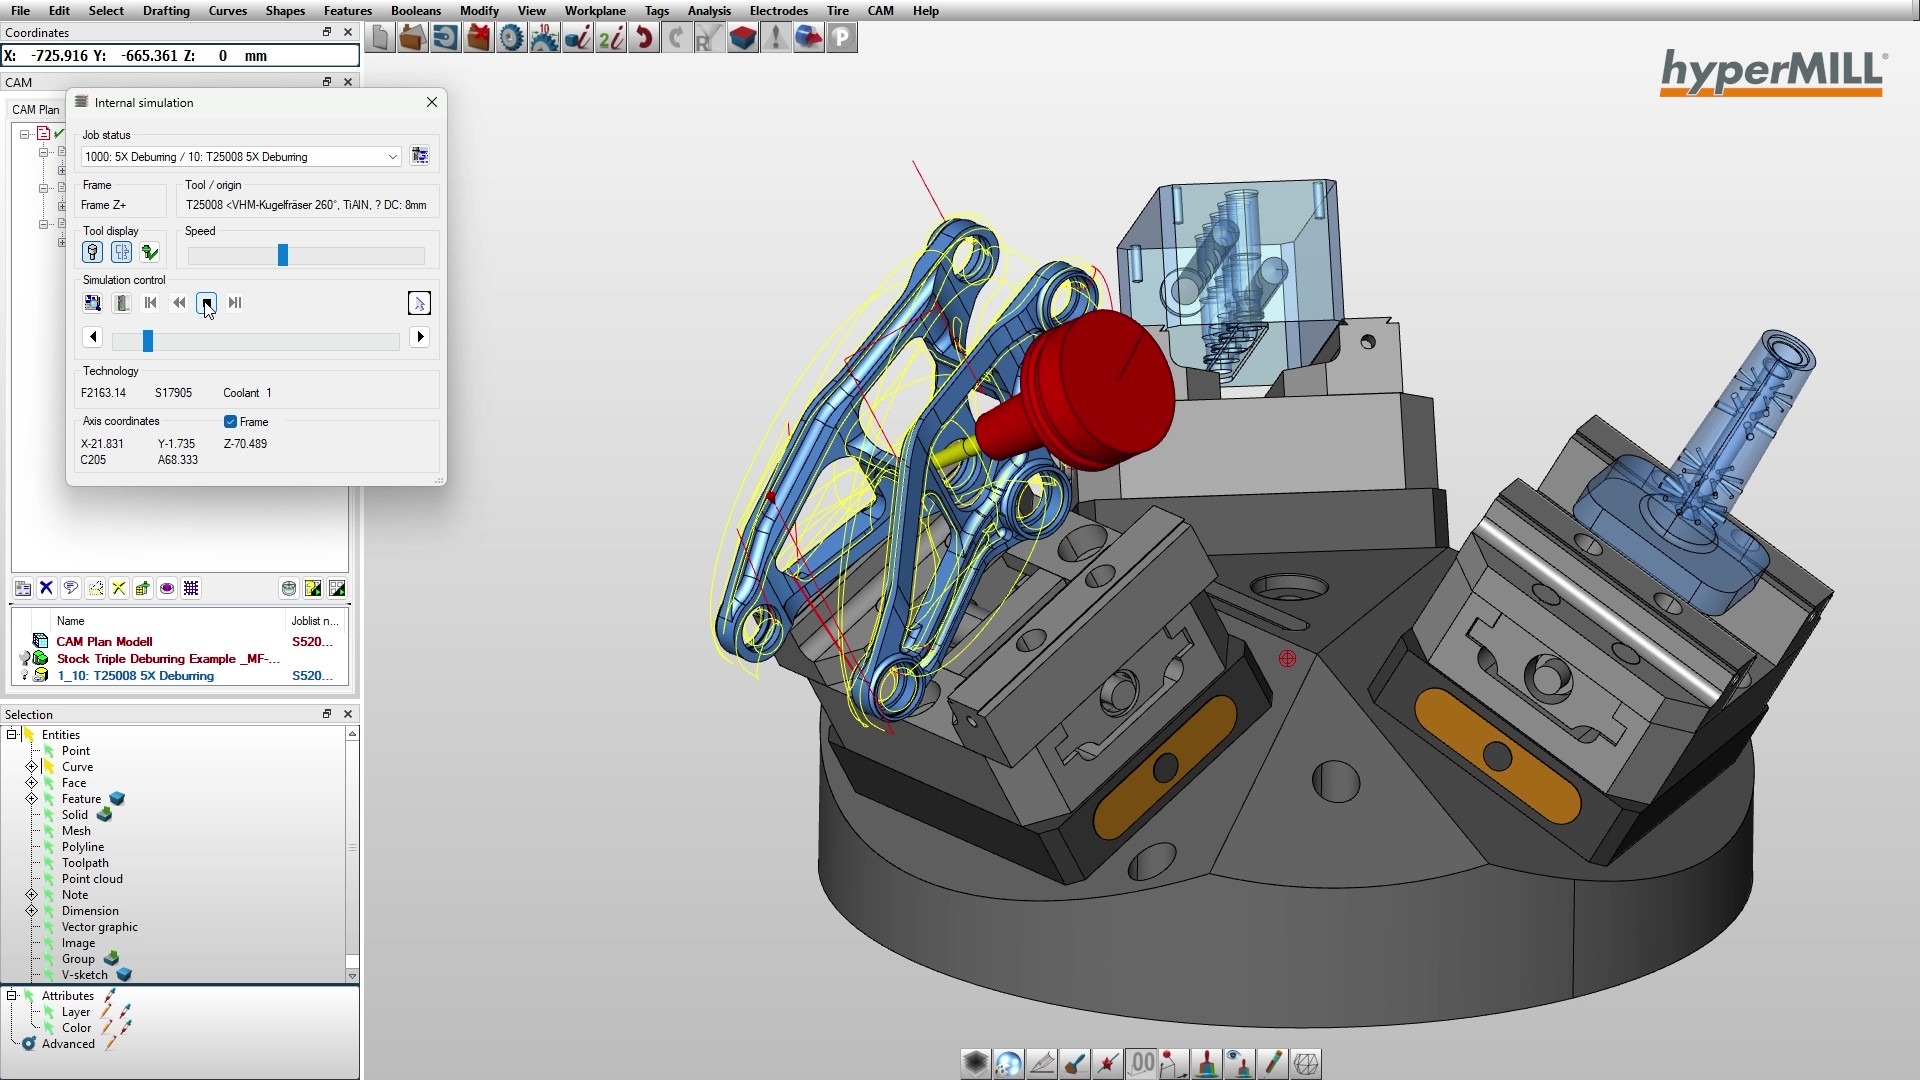Expand the Note entity node

(31, 895)
